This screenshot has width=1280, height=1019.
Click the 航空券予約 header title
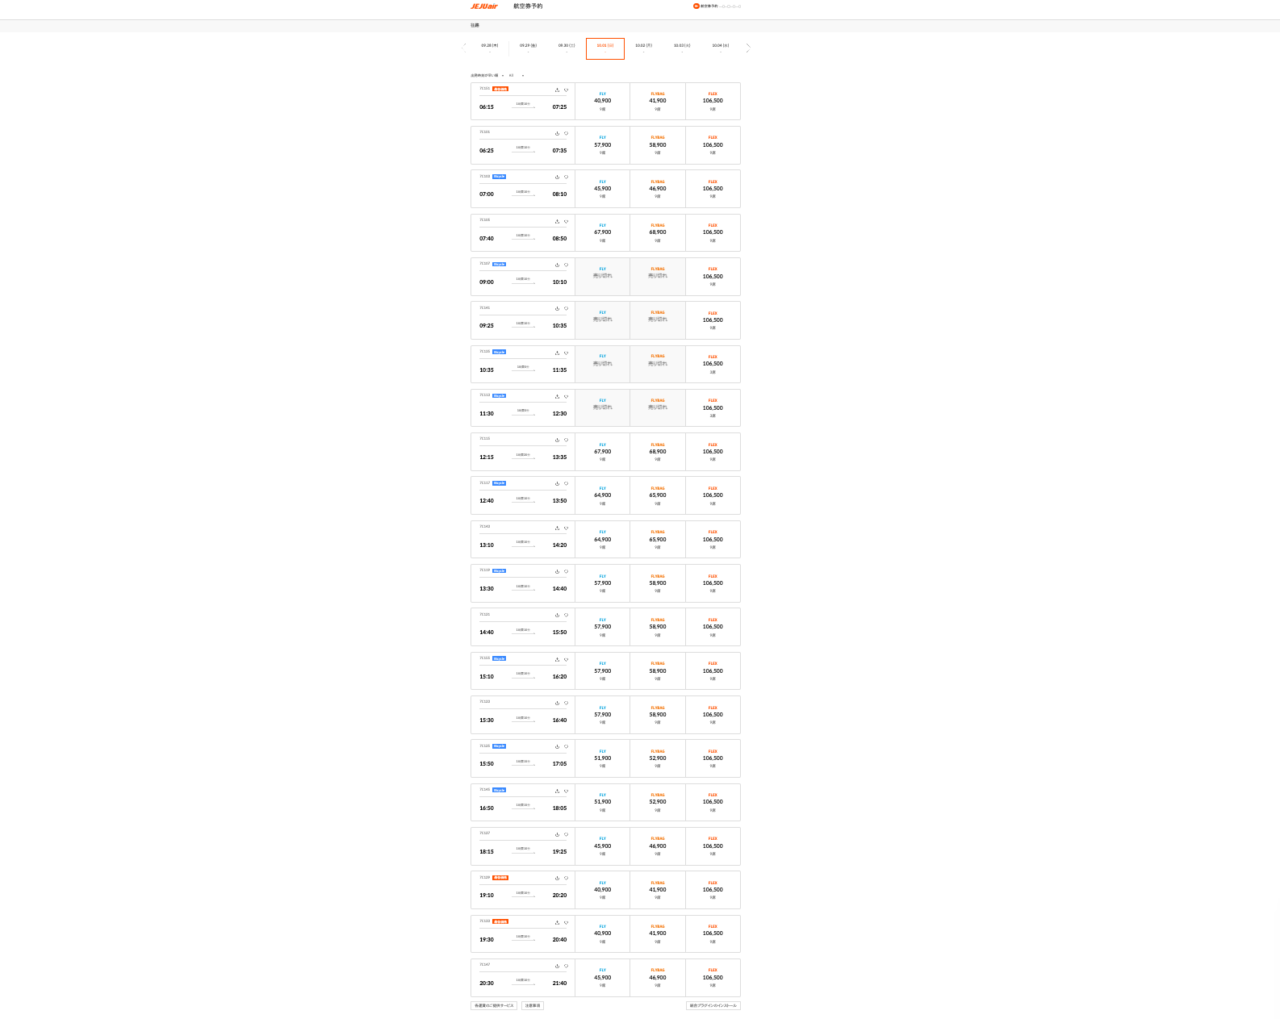[x=528, y=6]
